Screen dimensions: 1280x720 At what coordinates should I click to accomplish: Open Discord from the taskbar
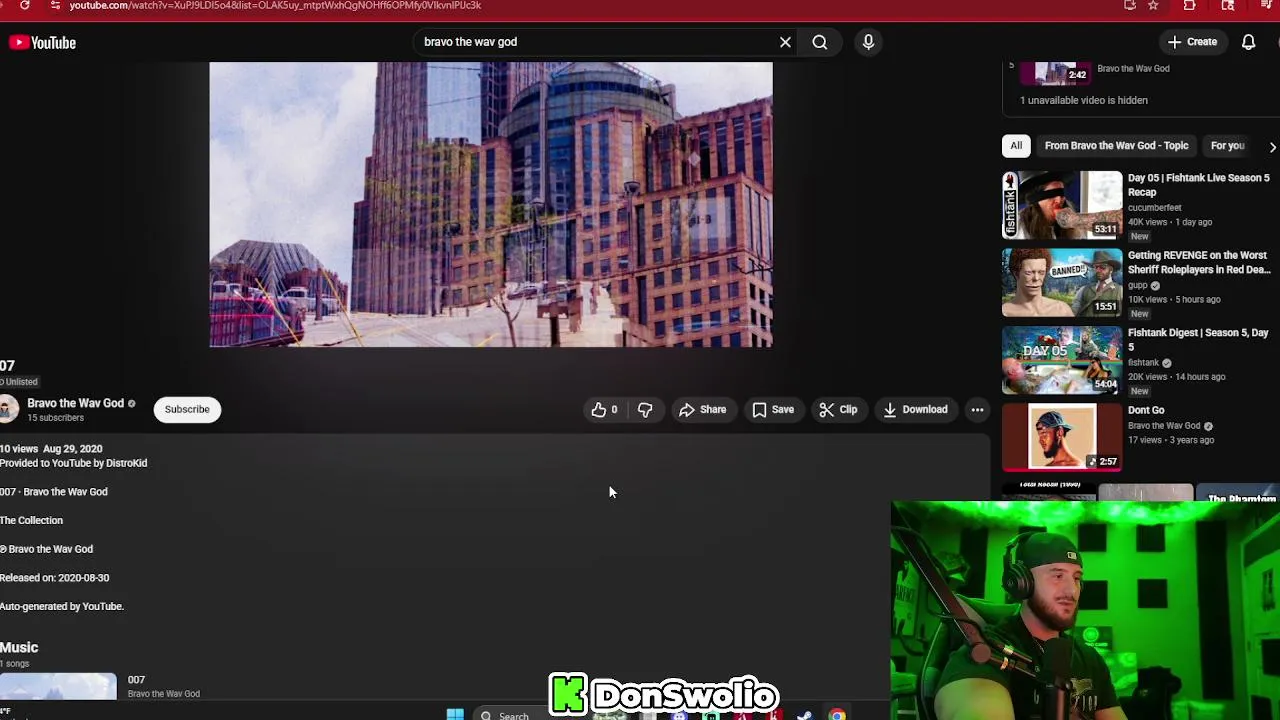(680, 715)
